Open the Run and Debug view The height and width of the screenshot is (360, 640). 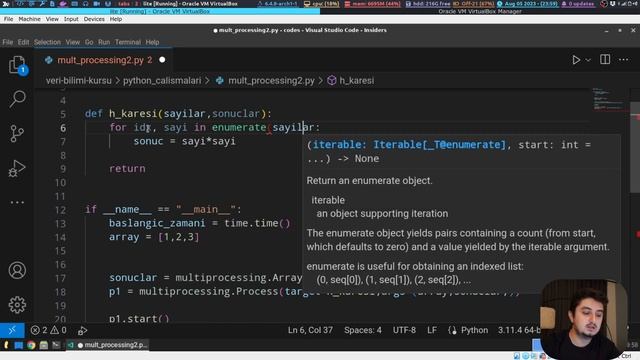[x=17, y=168]
